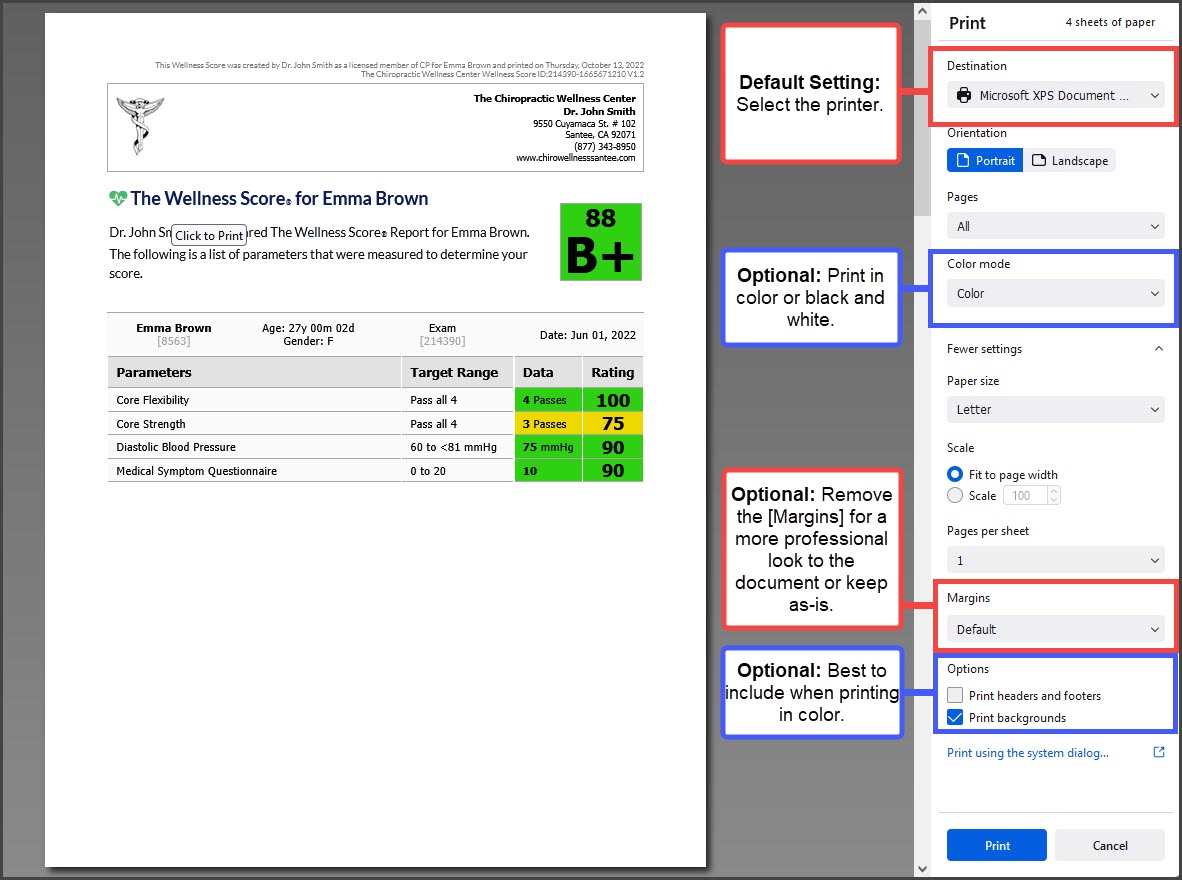Open the Paper size Letter dropdown

pos(1055,409)
